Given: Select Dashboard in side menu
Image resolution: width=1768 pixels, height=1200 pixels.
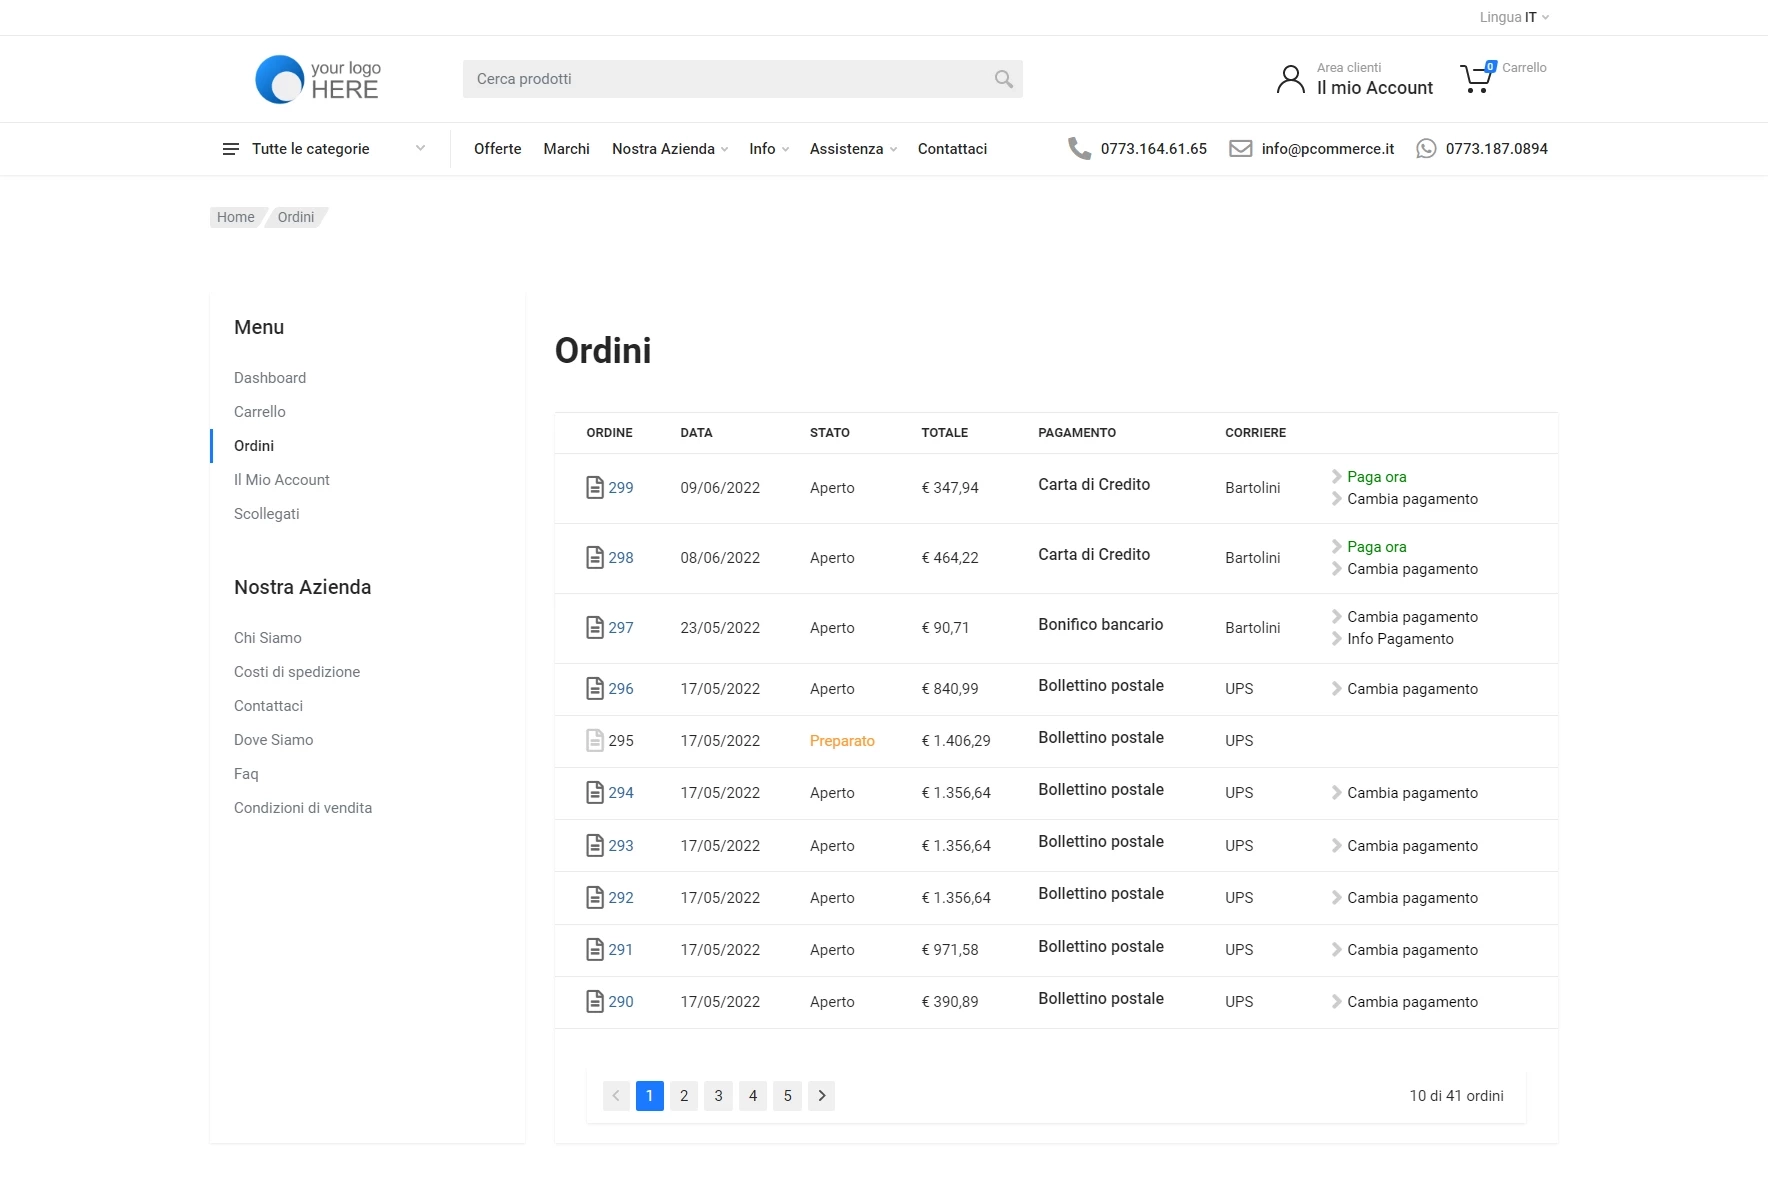Looking at the screenshot, I should 270,378.
